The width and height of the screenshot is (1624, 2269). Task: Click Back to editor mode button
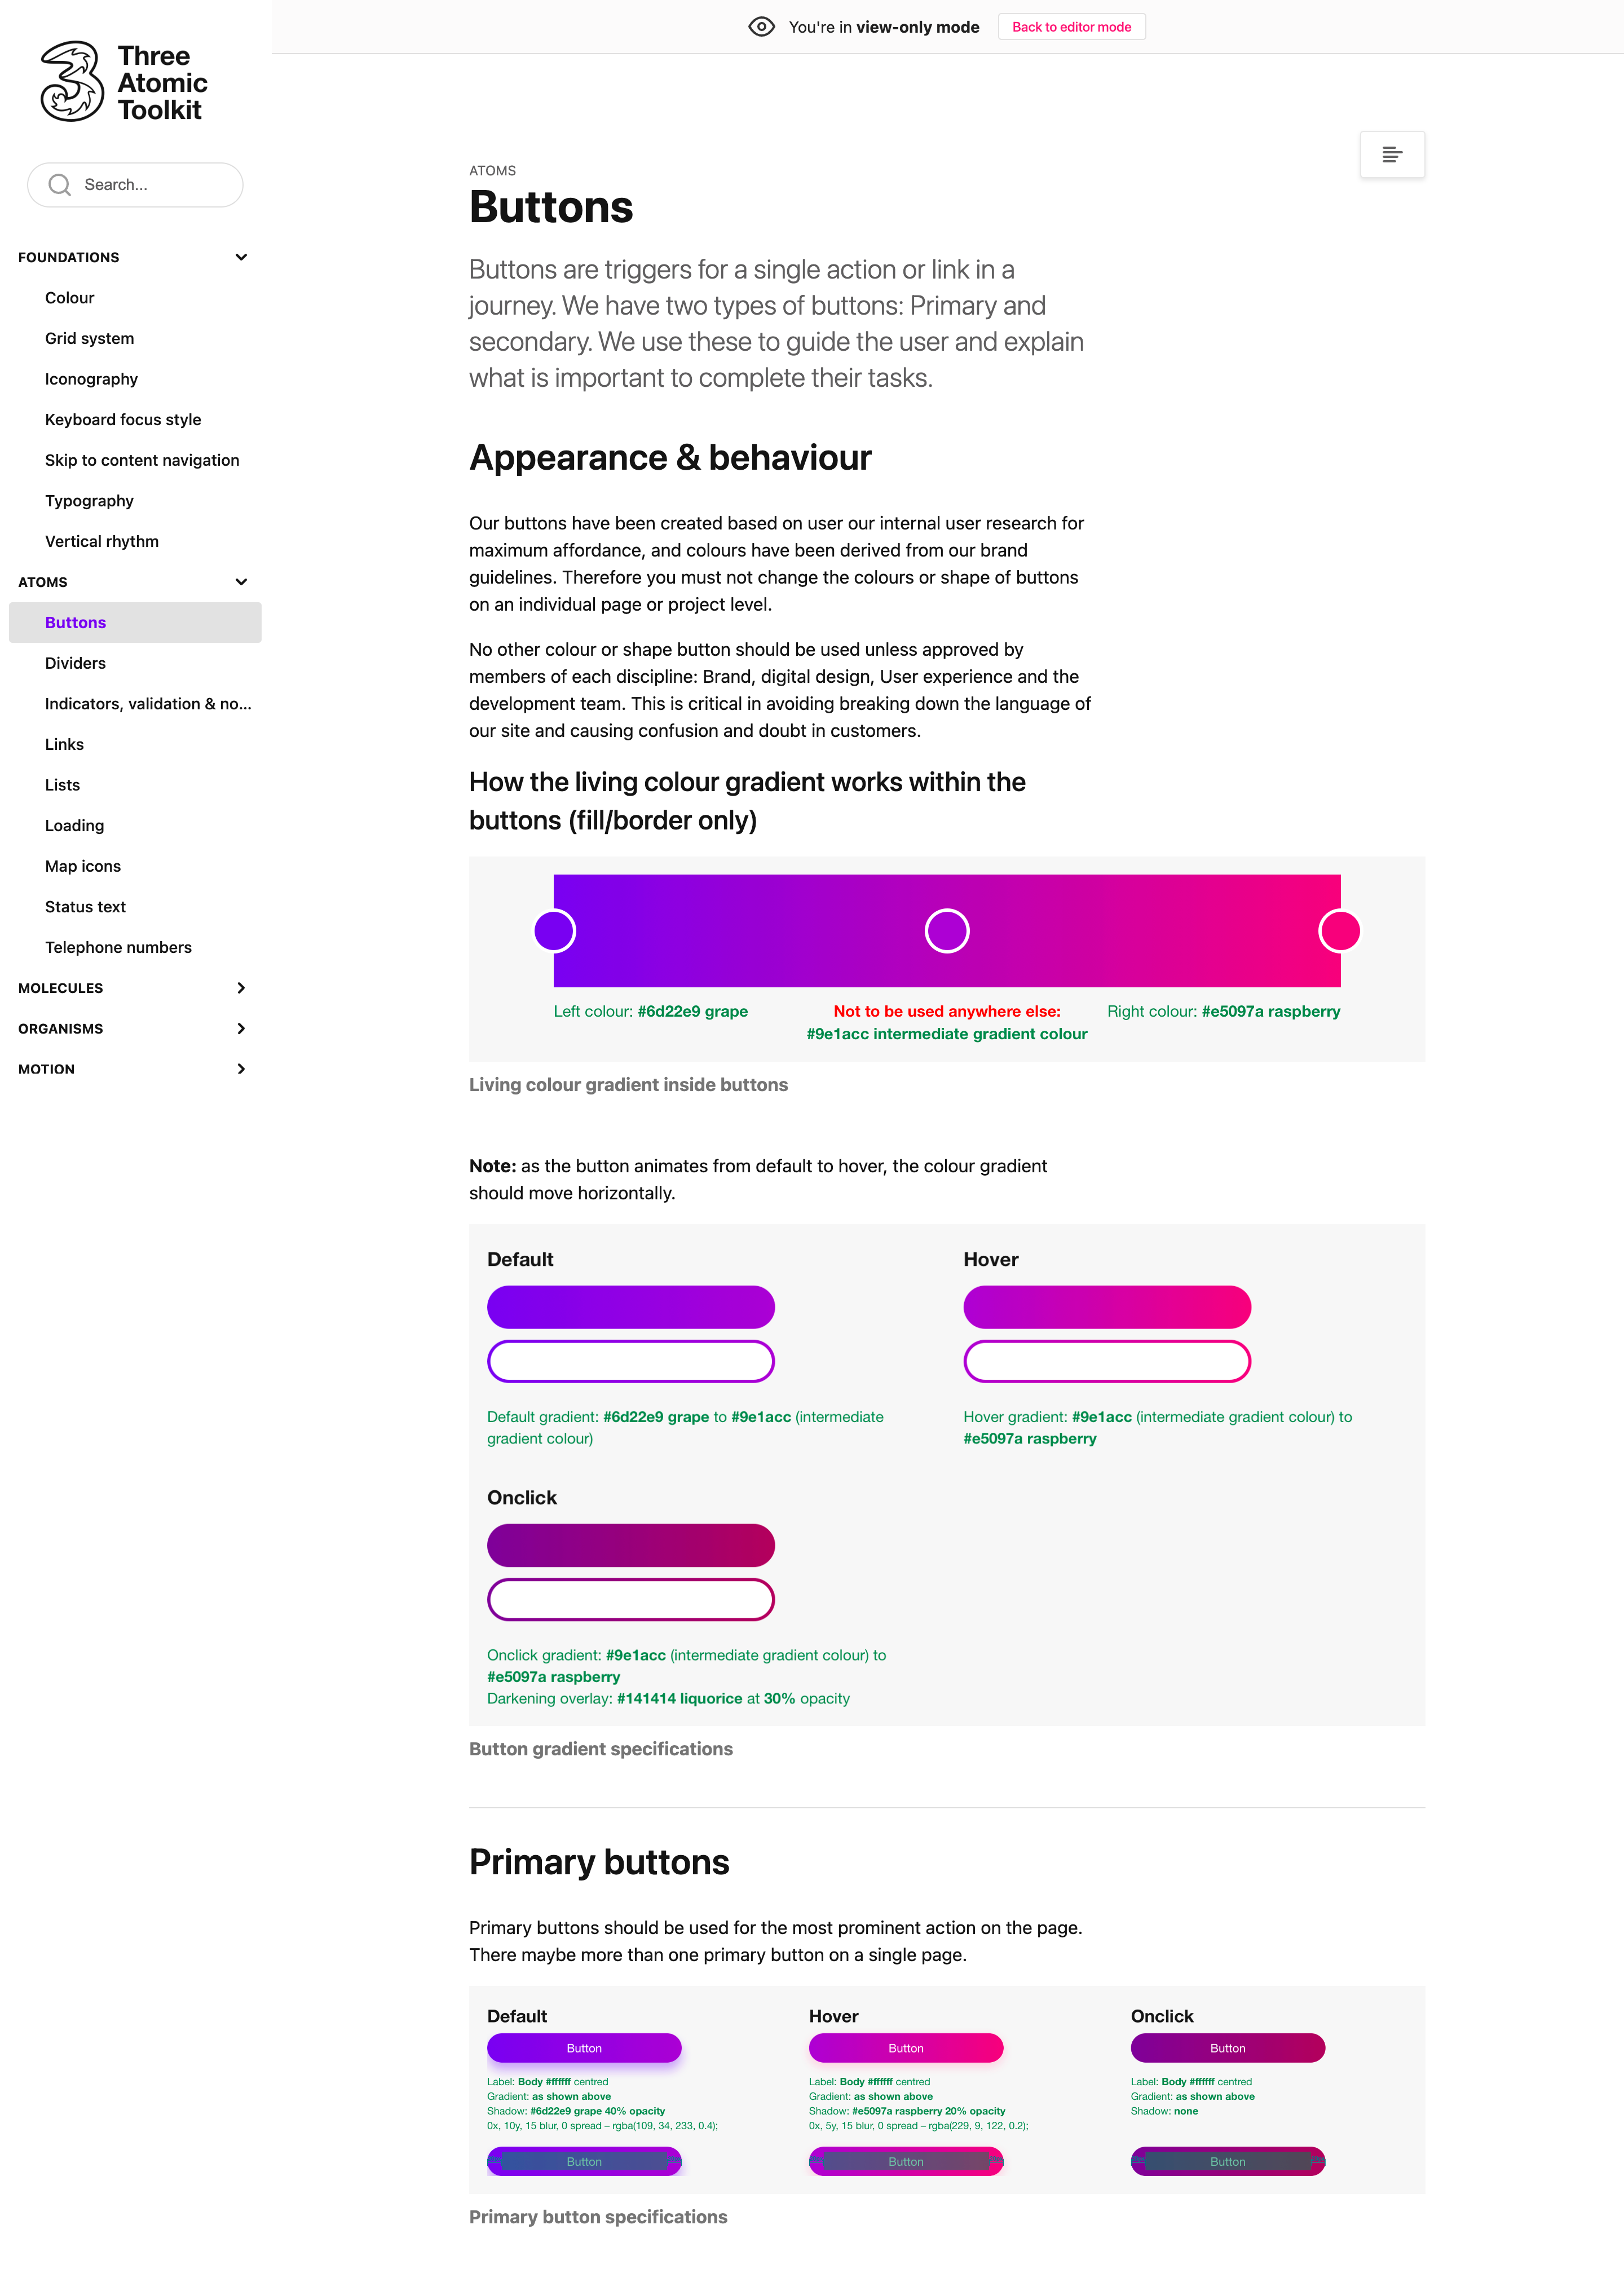click(x=1071, y=27)
